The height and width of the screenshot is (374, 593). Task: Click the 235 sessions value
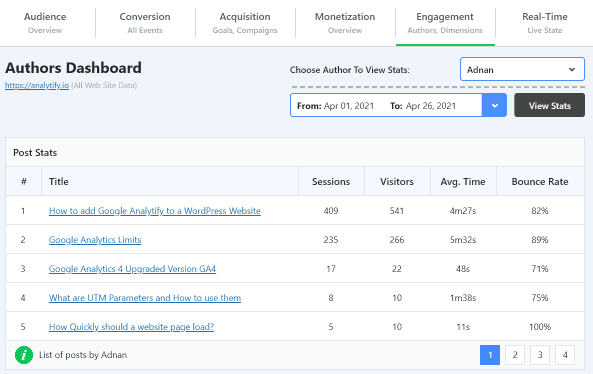(331, 240)
